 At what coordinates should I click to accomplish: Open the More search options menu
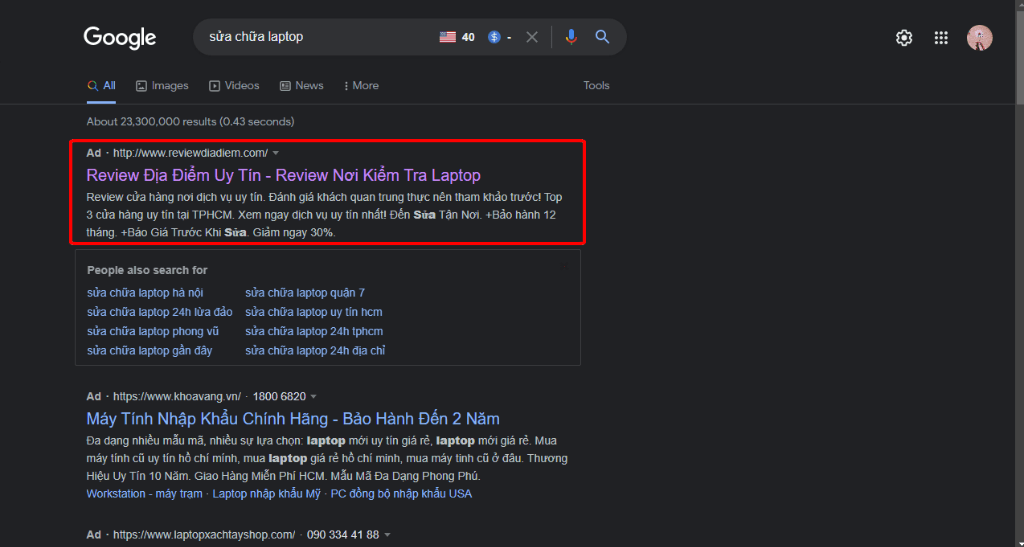pyautogui.click(x=361, y=86)
